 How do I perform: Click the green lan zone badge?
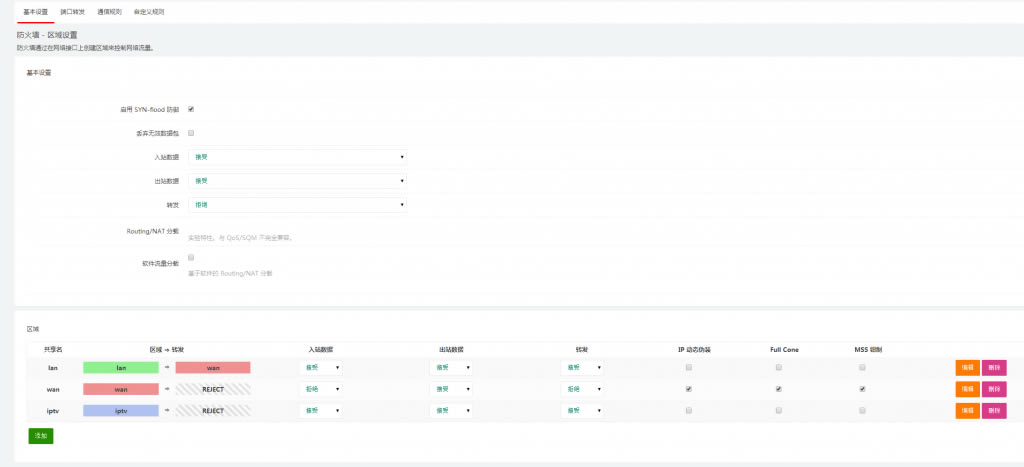[120, 368]
